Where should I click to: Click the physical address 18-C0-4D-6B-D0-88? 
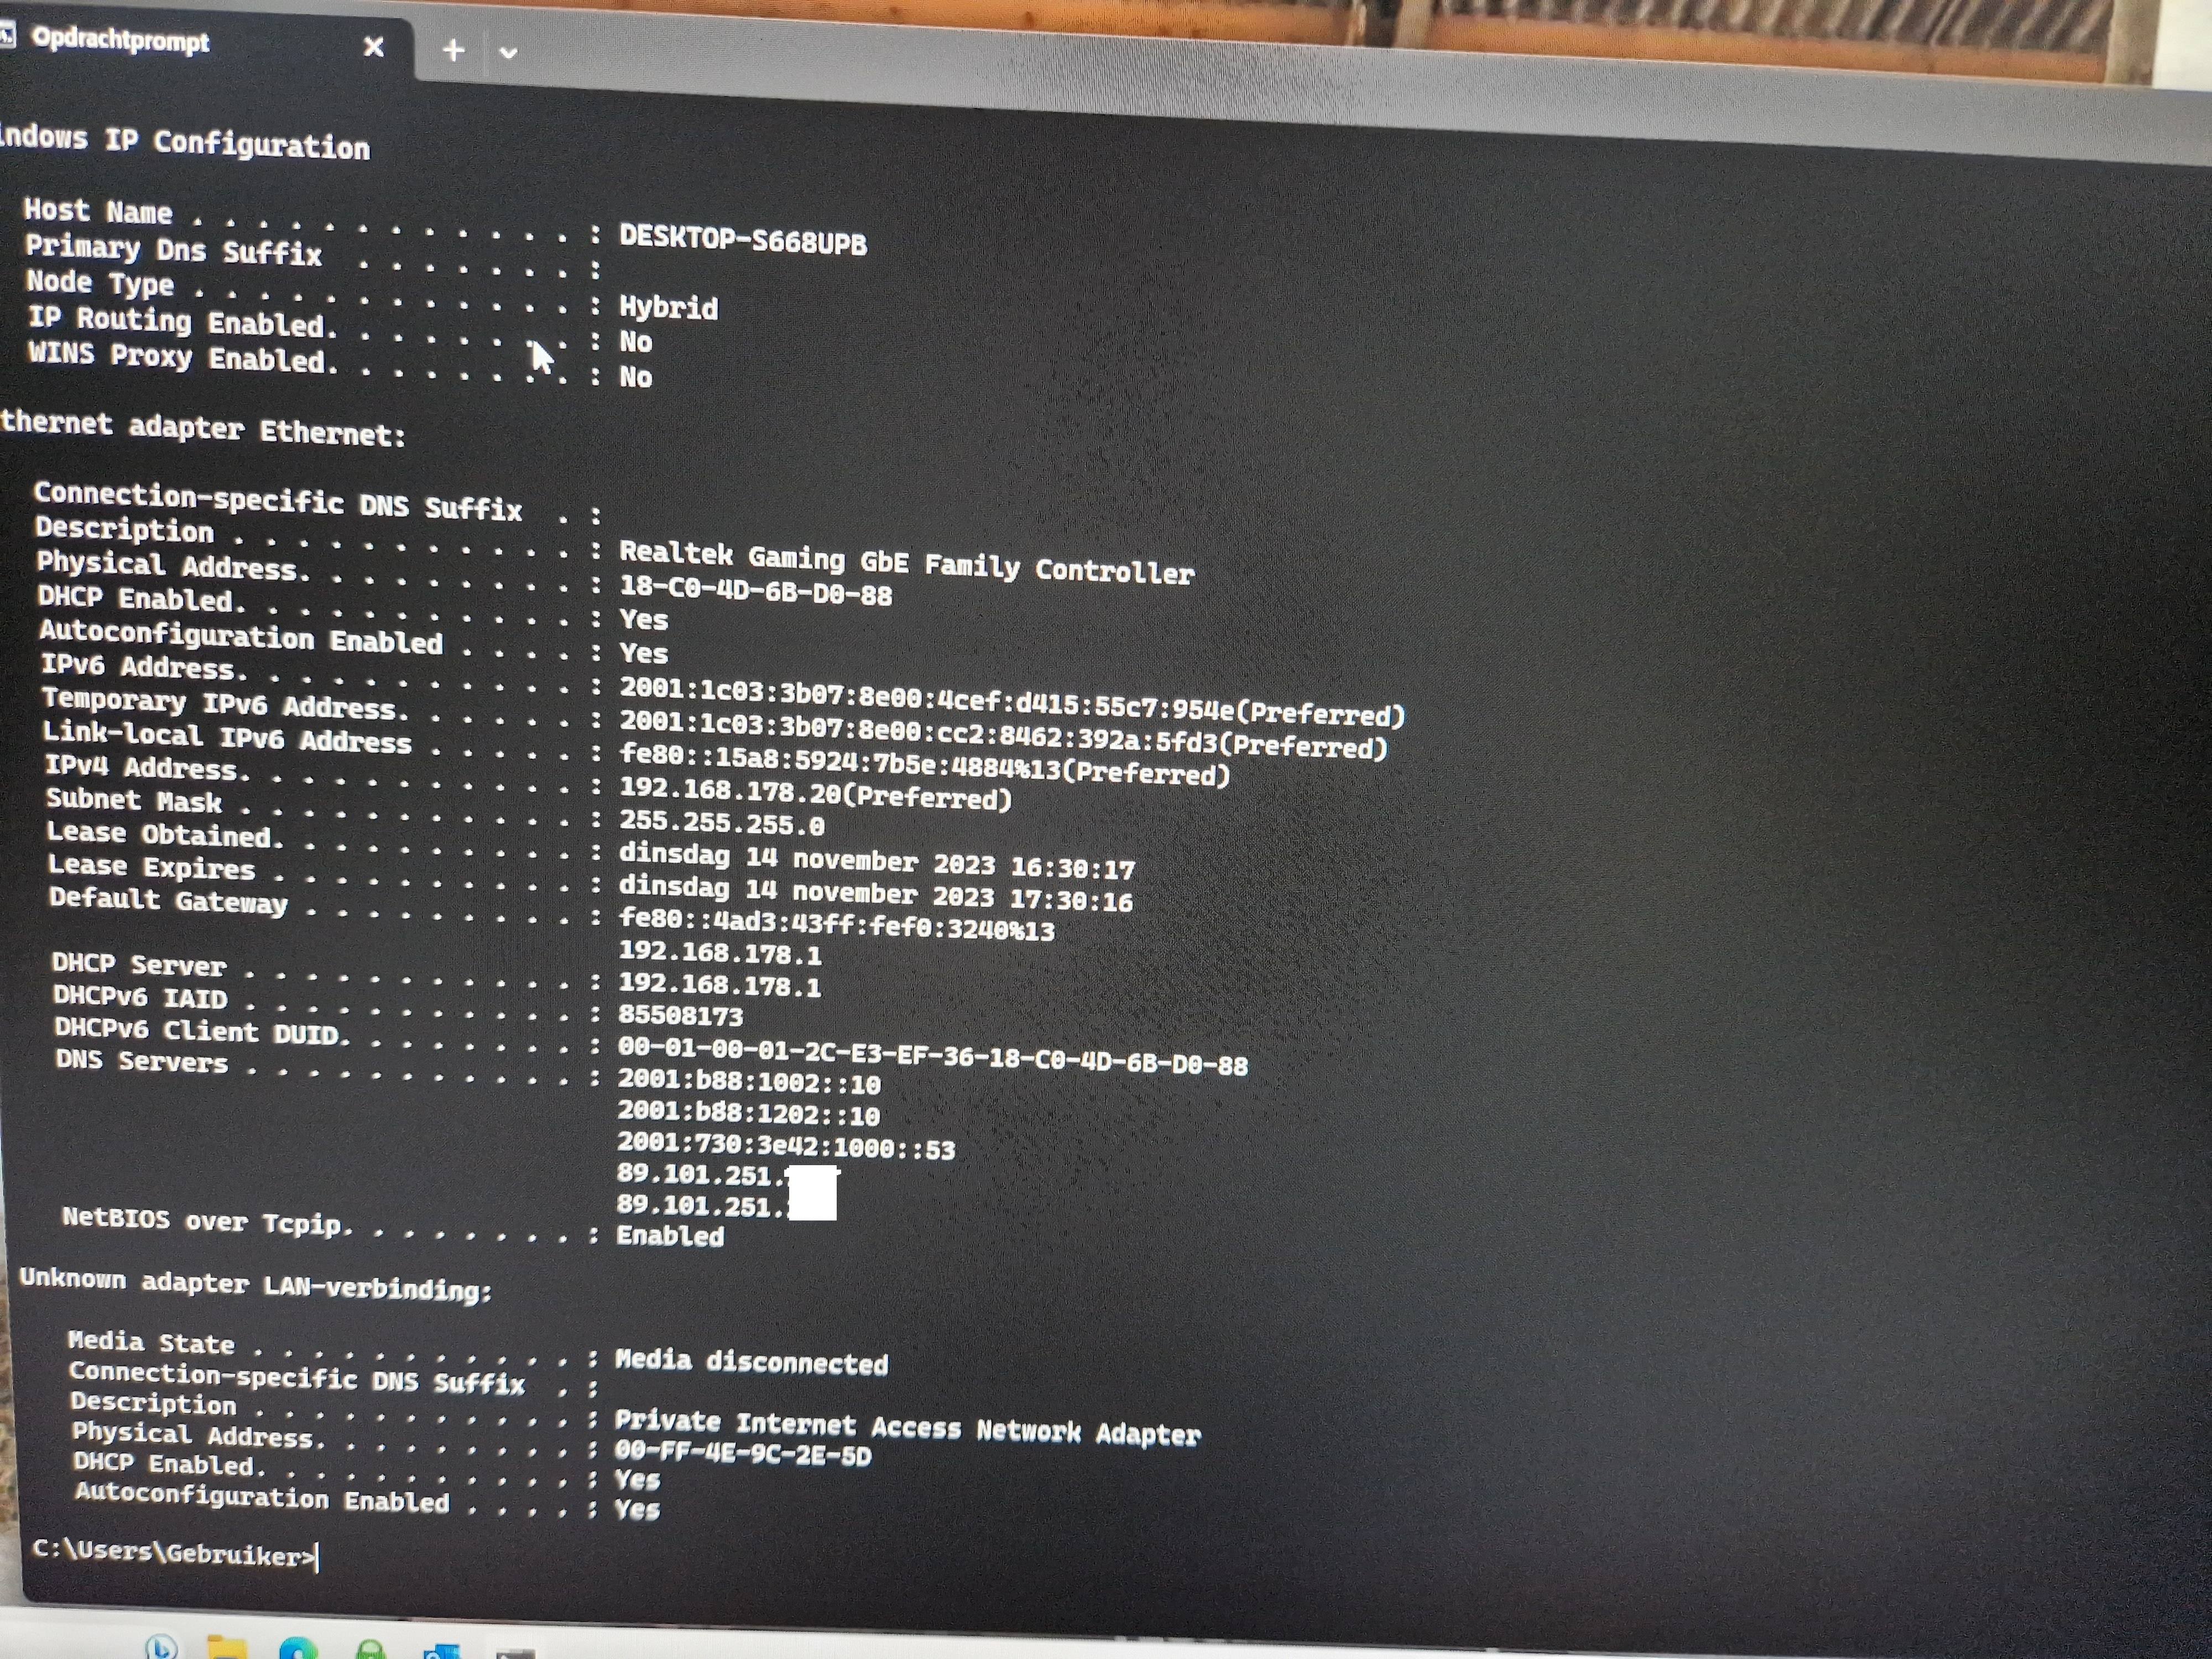pos(755,591)
